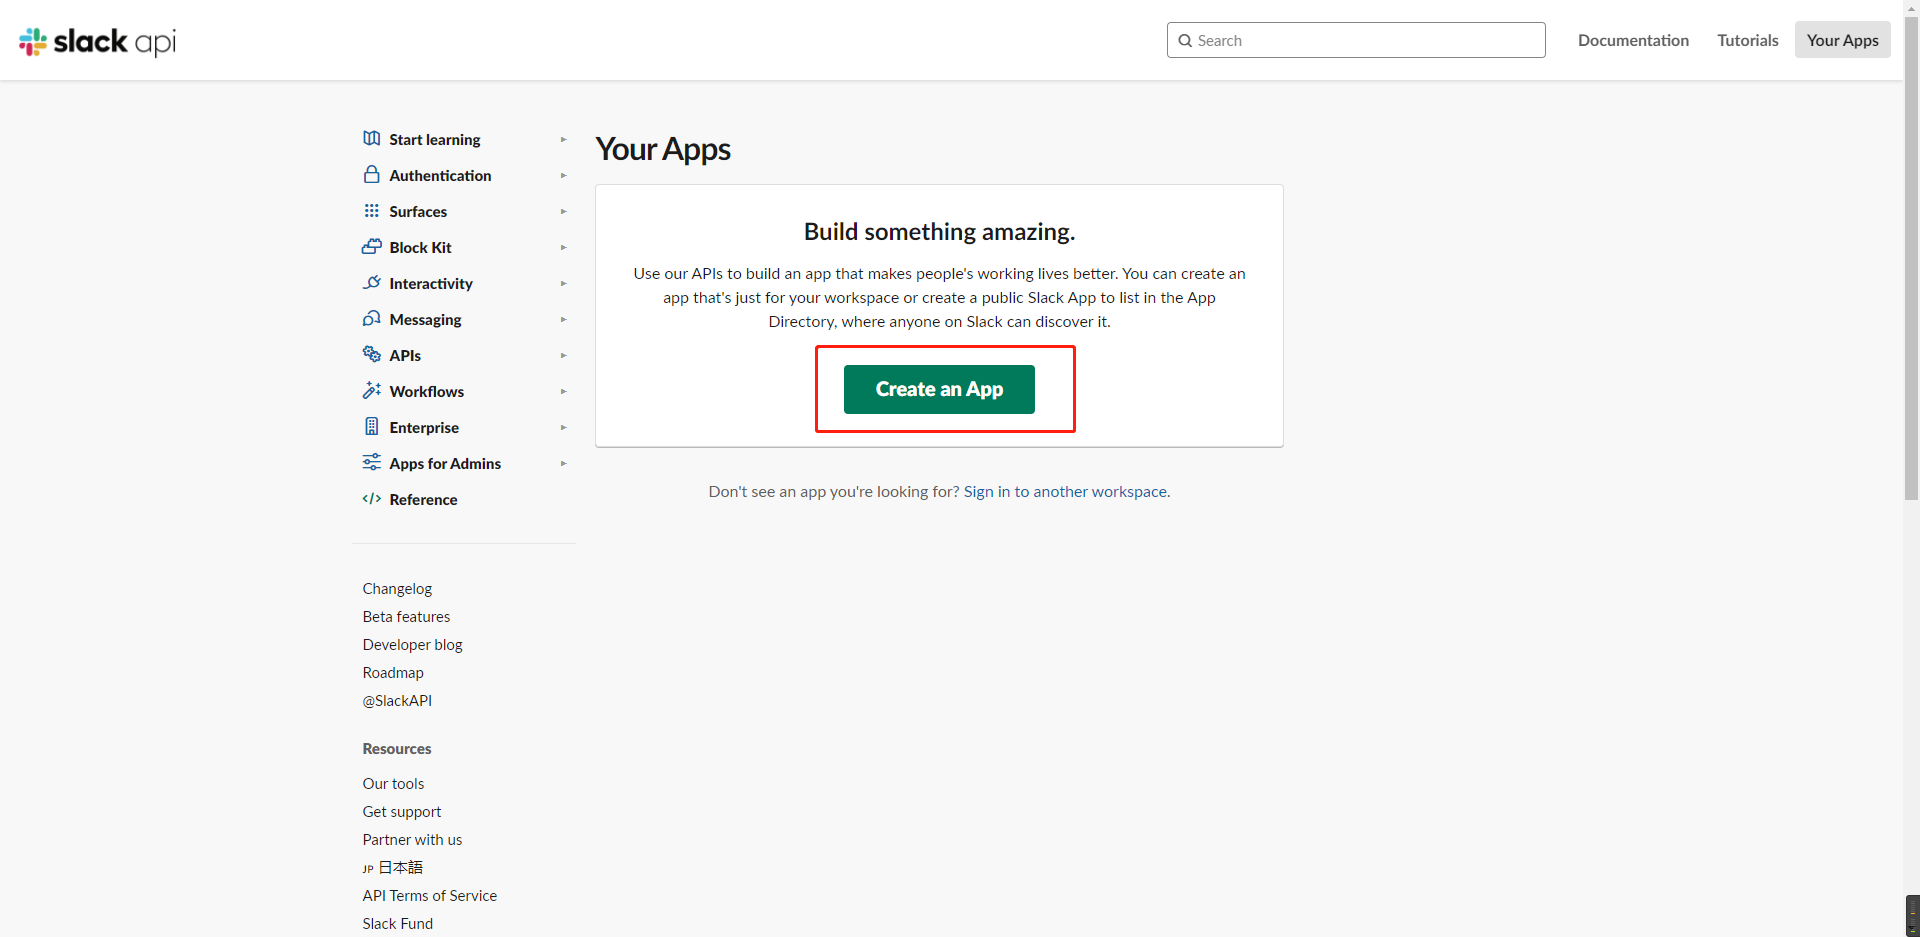Expand the APIs section arrow
1920x937 pixels.
point(564,356)
